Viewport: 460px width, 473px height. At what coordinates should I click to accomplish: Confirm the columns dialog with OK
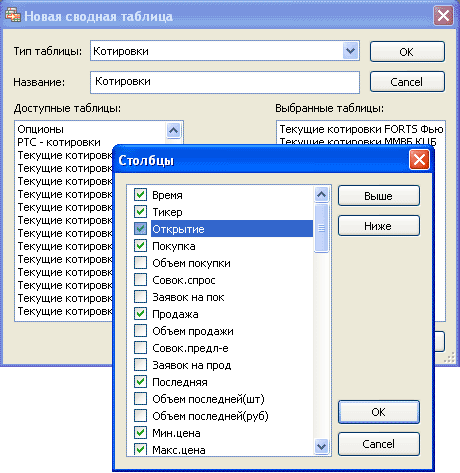tap(379, 412)
